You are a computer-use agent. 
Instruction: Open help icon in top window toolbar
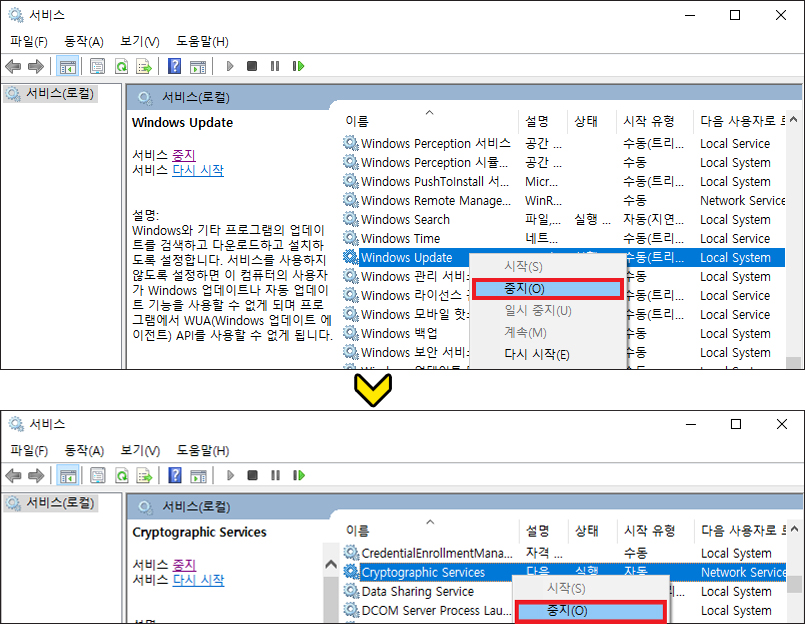point(175,66)
